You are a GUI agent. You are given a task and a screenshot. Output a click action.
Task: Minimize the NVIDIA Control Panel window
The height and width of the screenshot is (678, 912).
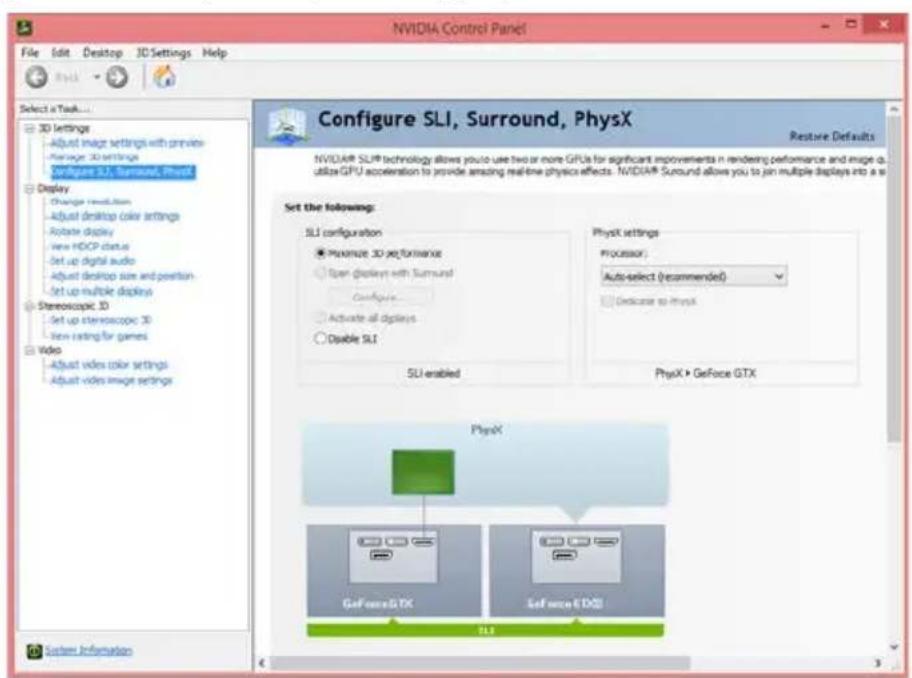pos(825,26)
